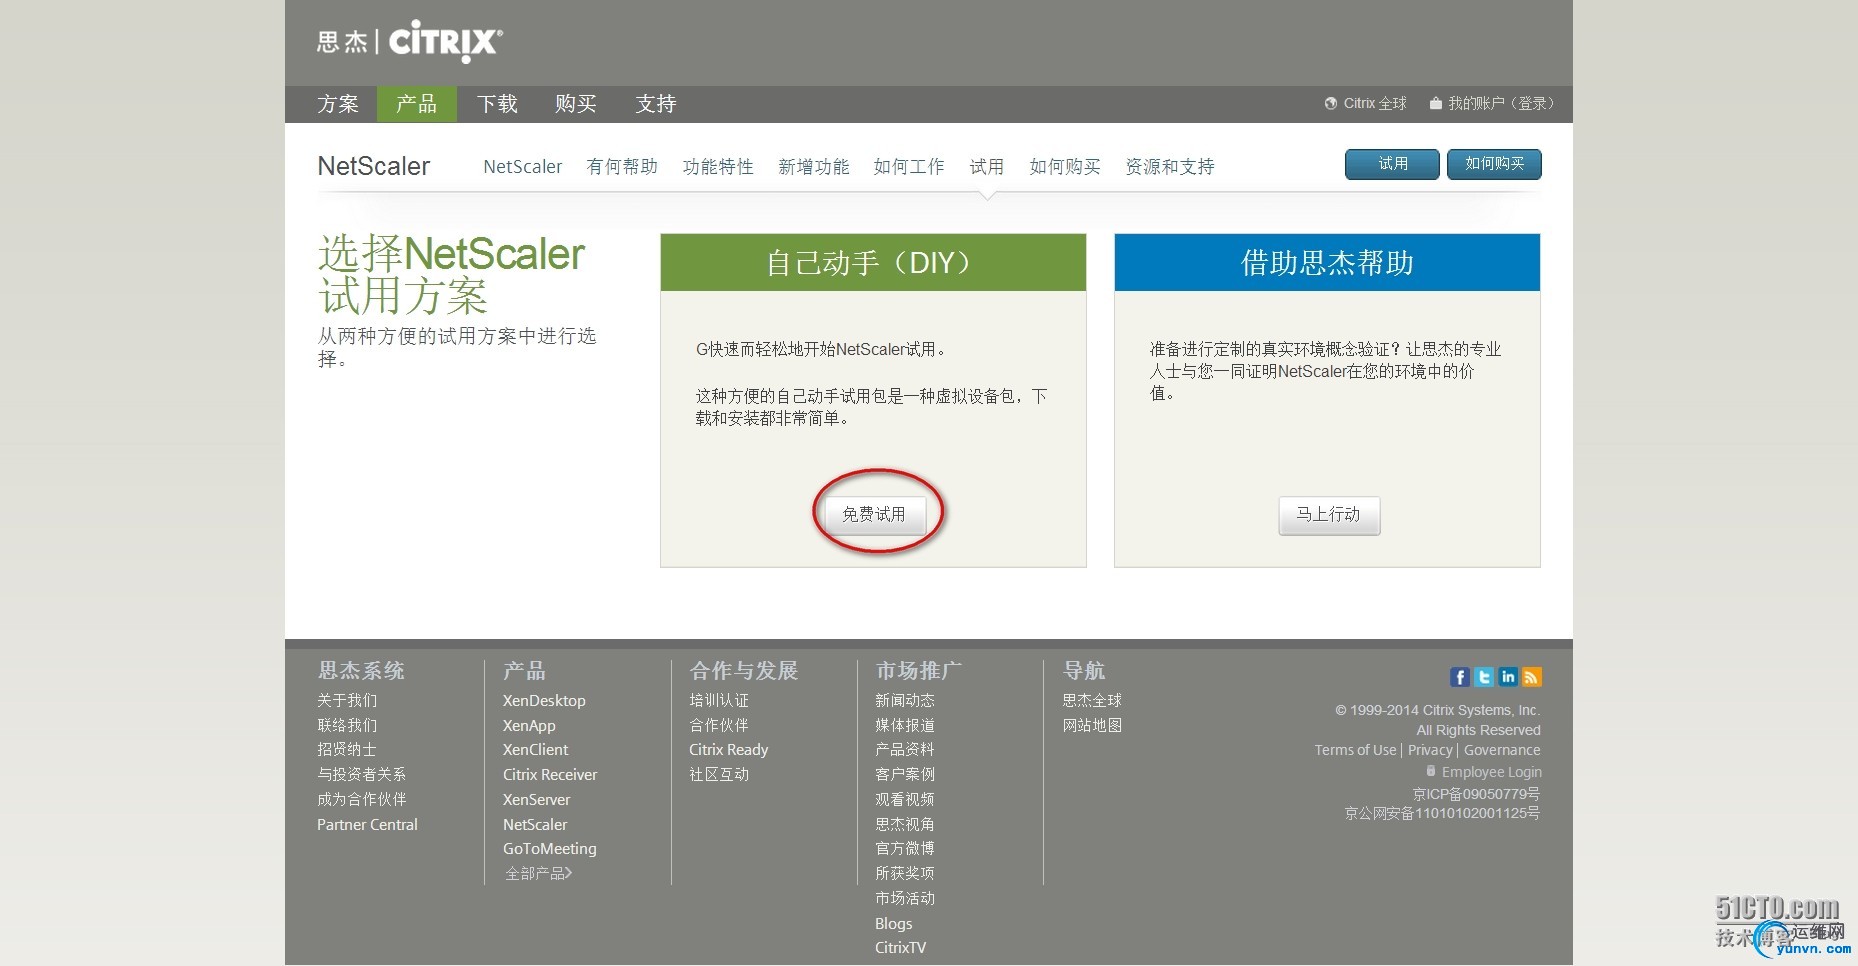Open the 支持 main menu

tap(656, 104)
